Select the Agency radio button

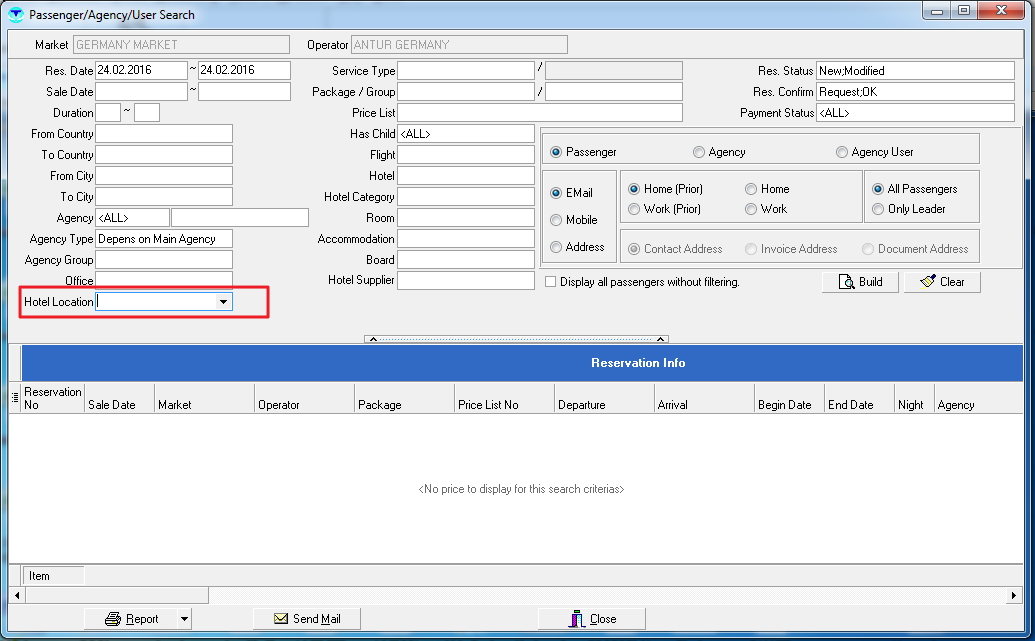tap(699, 152)
